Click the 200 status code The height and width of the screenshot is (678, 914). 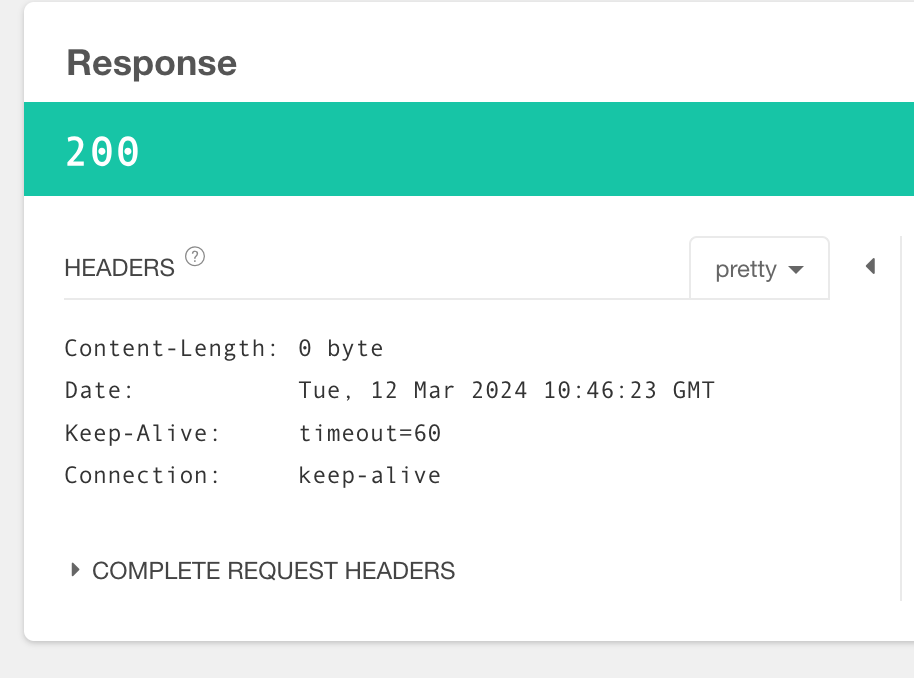click(103, 152)
